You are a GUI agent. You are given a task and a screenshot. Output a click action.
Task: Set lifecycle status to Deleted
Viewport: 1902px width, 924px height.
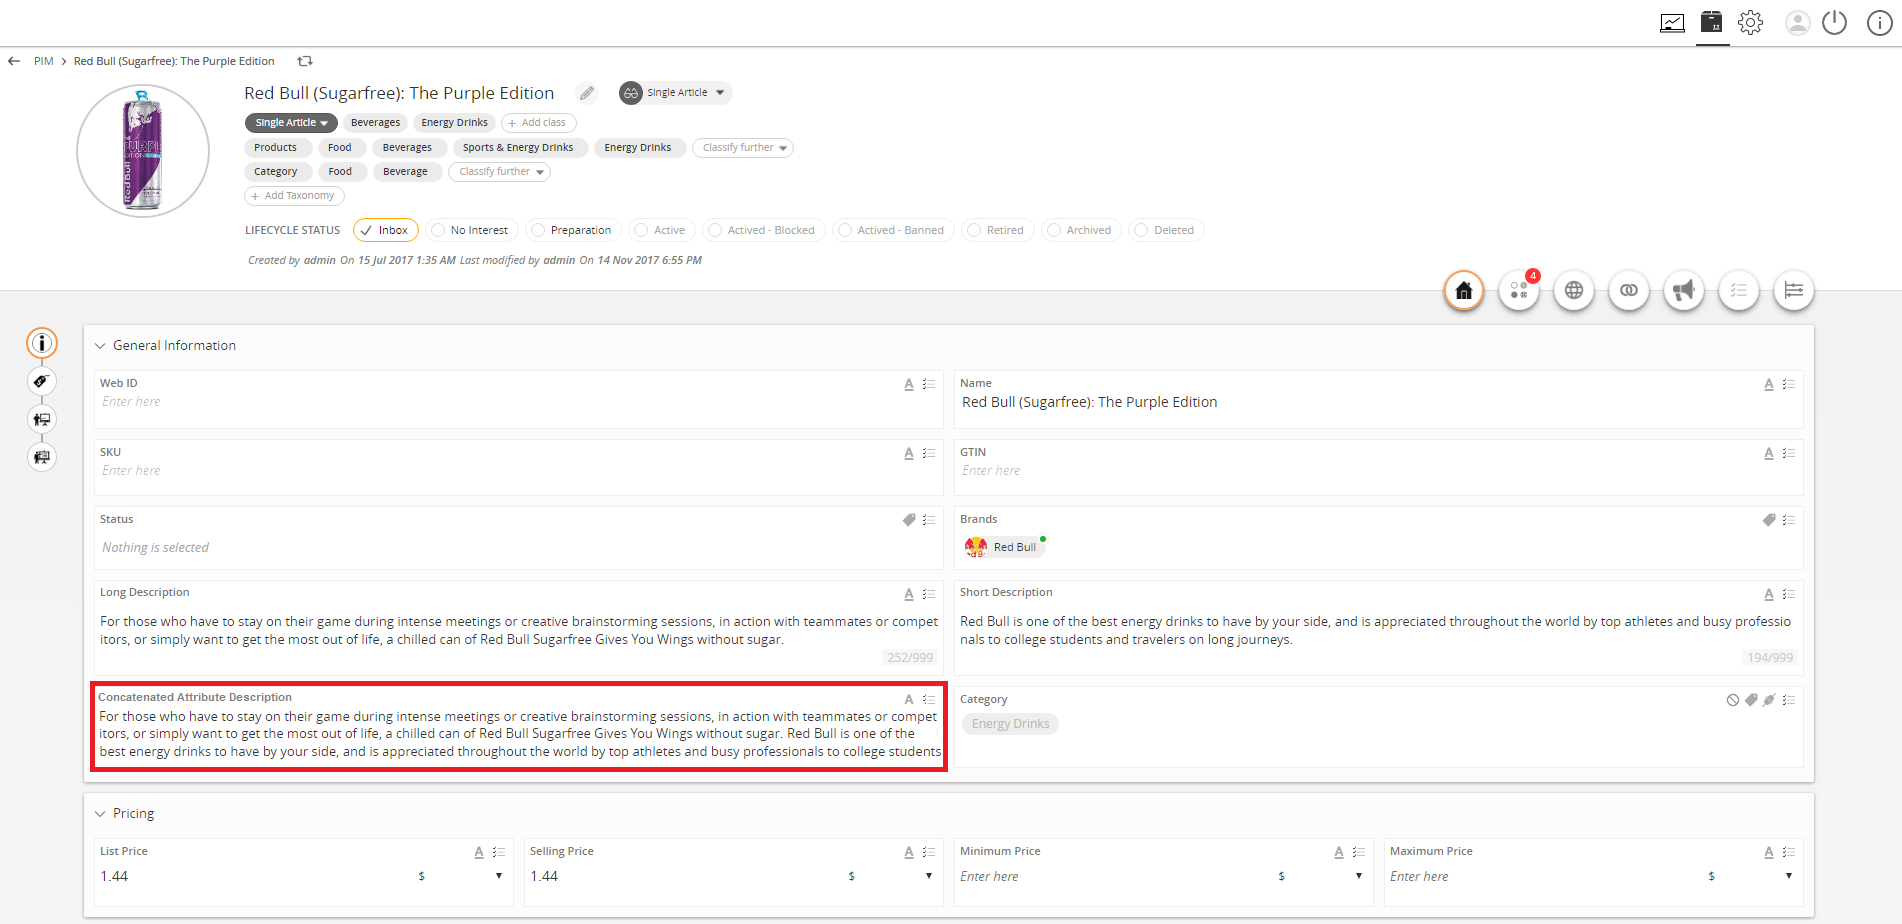pyautogui.click(x=1167, y=230)
